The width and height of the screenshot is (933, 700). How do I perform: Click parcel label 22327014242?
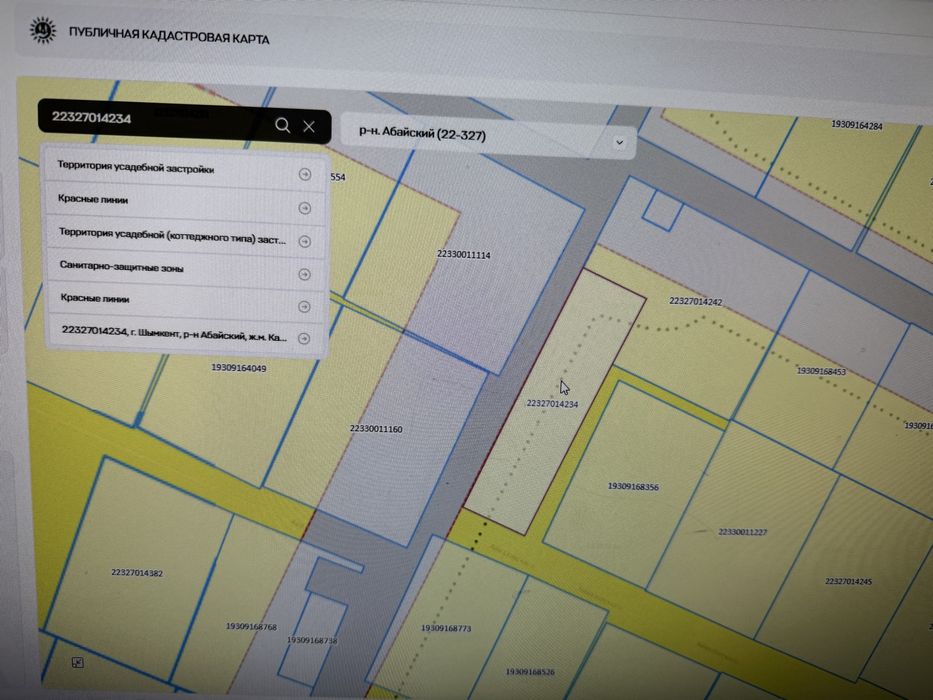coord(696,301)
